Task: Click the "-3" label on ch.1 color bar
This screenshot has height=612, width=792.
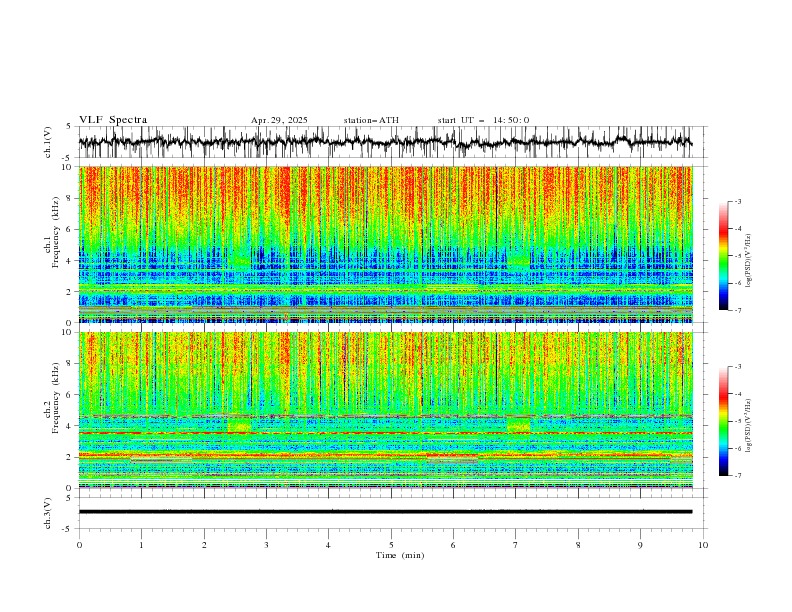Action: pyautogui.click(x=738, y=201)
